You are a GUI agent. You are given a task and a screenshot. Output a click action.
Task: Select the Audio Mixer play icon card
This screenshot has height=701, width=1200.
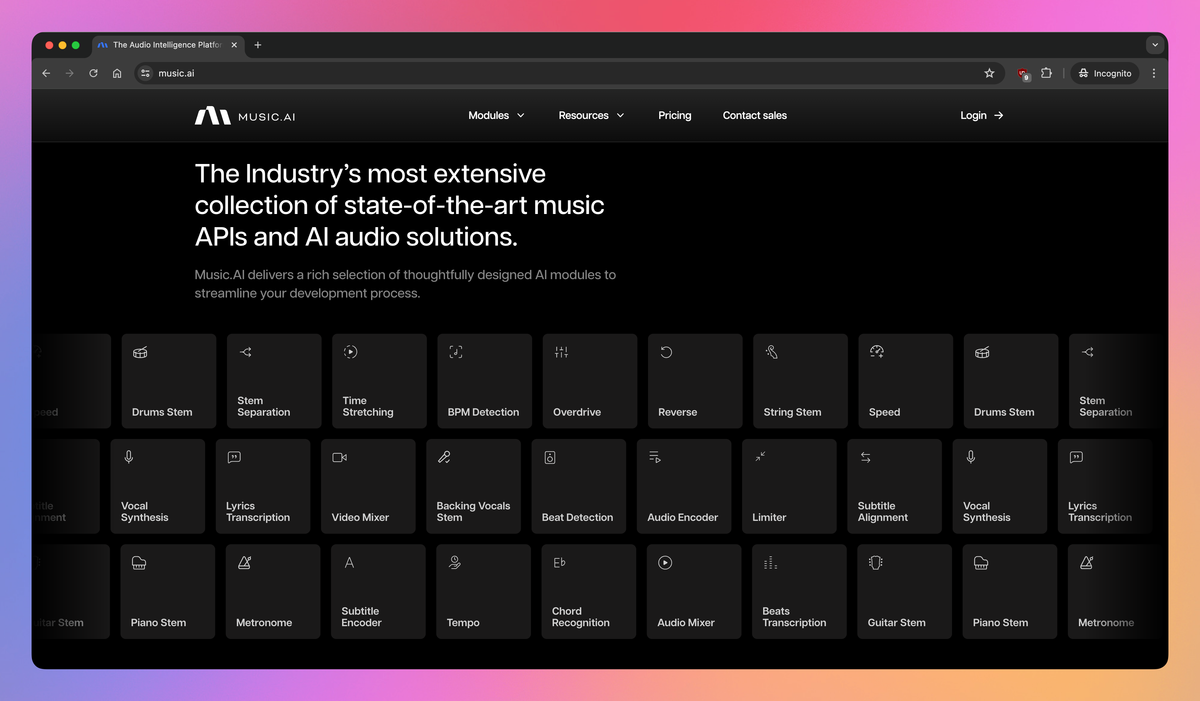click(694, 591)
